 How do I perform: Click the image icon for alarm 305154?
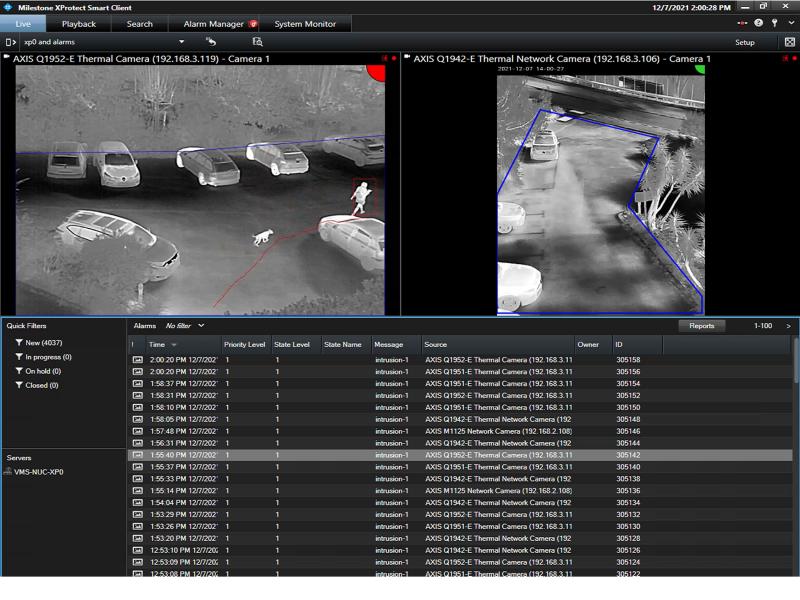click(138, 384)
